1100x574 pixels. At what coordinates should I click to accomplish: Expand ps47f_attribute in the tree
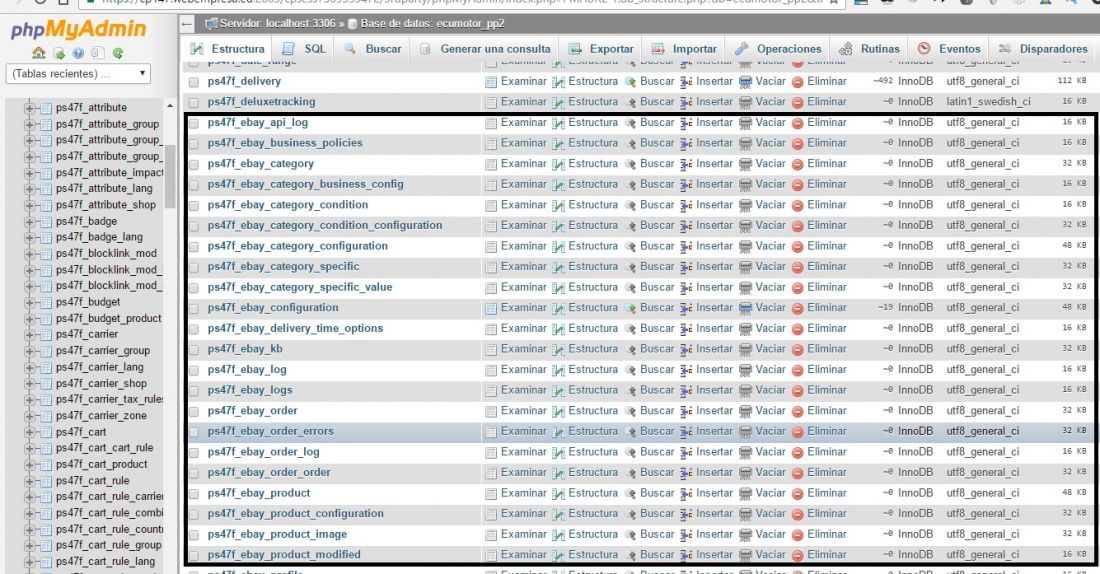(29, 108)
